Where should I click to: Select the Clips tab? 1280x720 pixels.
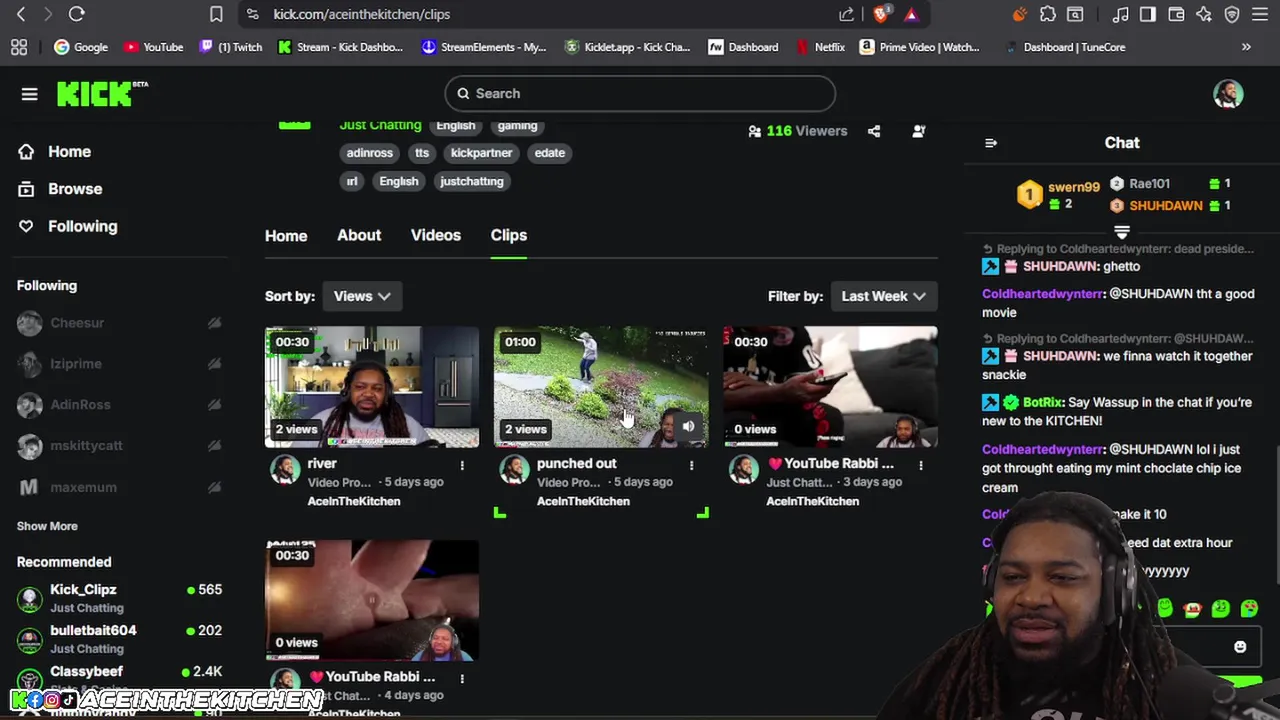pyautogui.click(x=509, y=235)
